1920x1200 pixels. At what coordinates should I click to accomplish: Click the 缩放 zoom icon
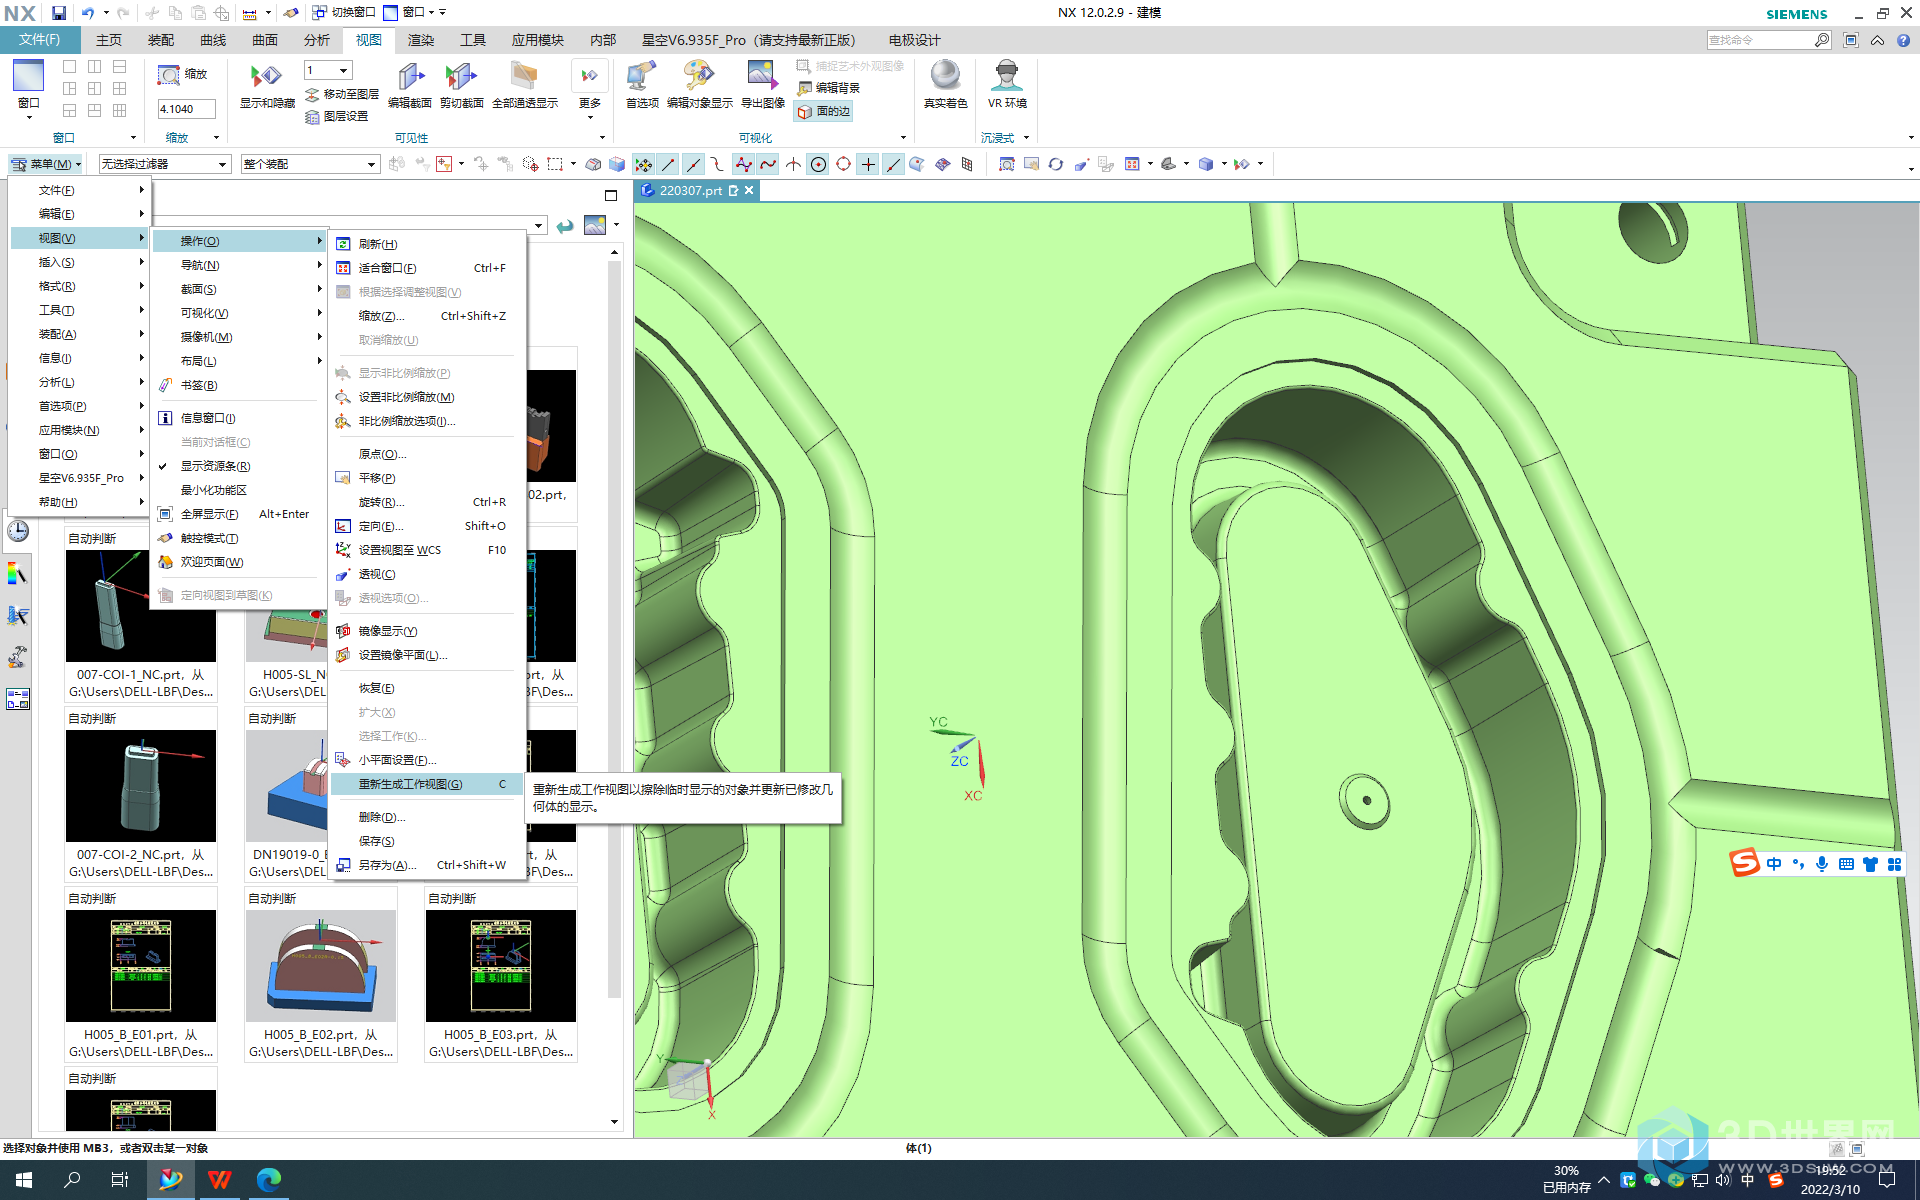pos(169,75)
